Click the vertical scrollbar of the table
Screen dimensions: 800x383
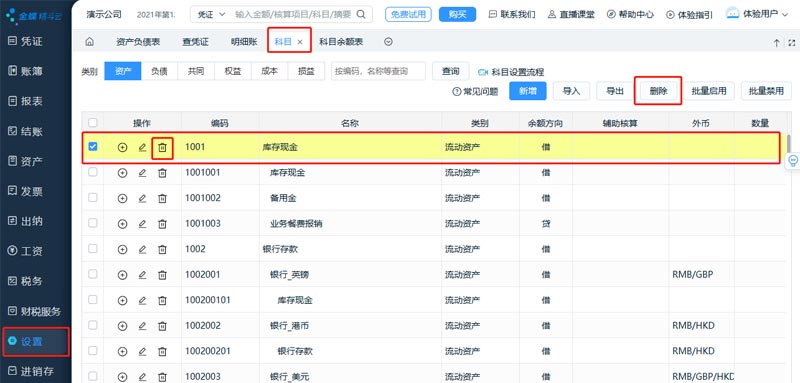[789, 144]
